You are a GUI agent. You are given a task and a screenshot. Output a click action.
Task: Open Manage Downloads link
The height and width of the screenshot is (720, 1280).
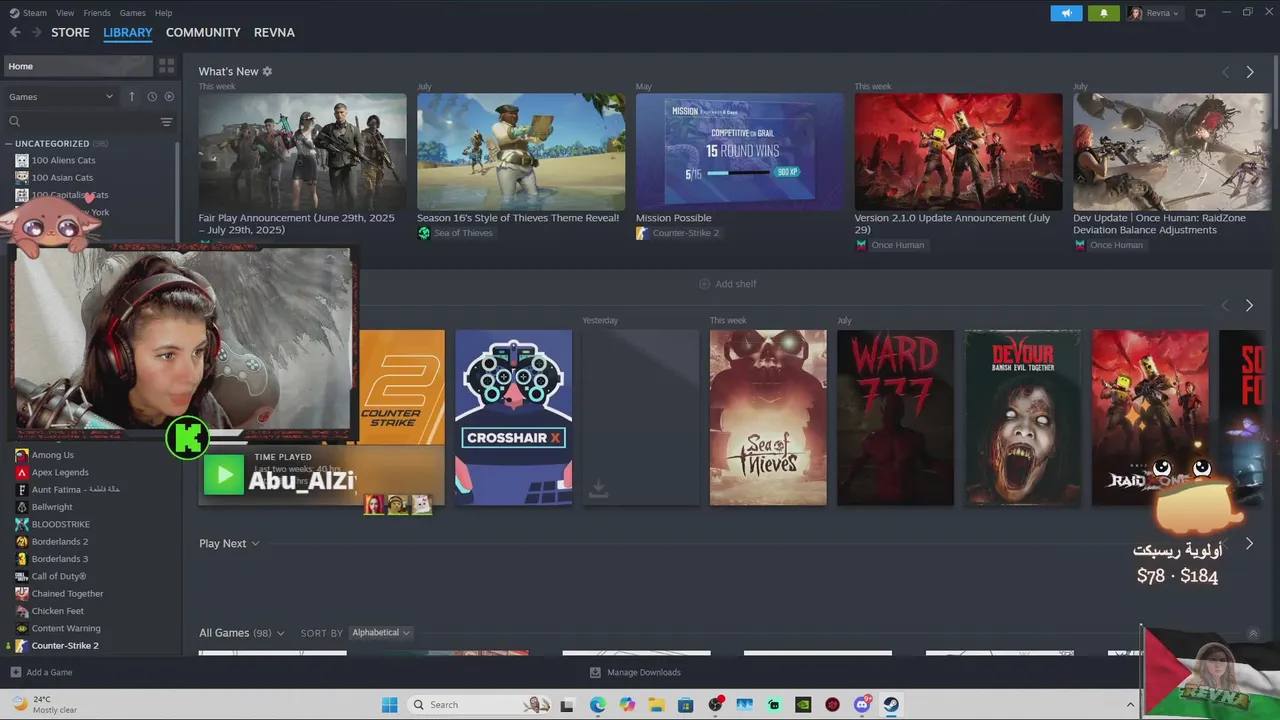pos(643,673)
